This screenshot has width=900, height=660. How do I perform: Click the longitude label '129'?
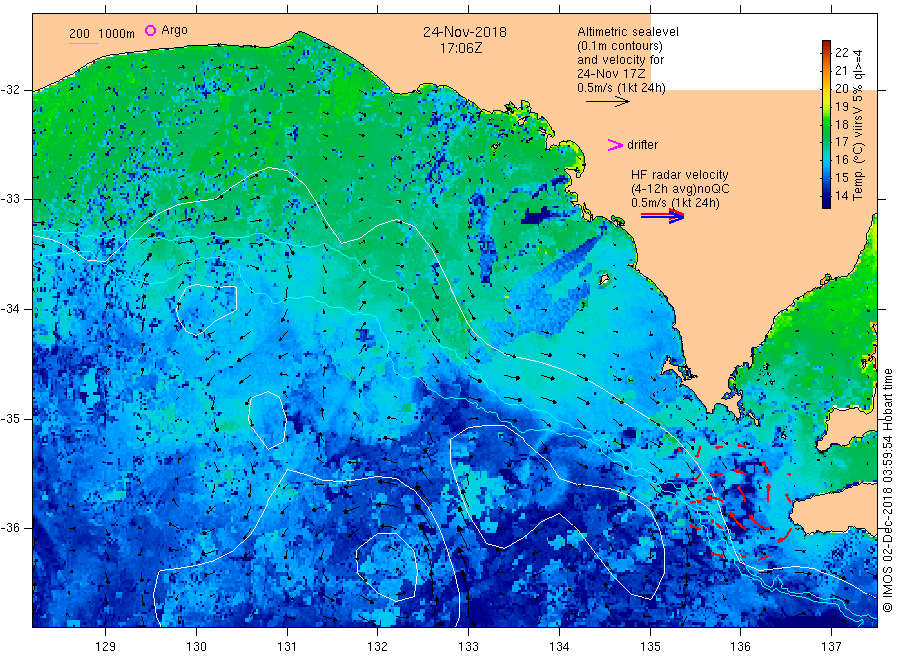(x=106, y=647)
